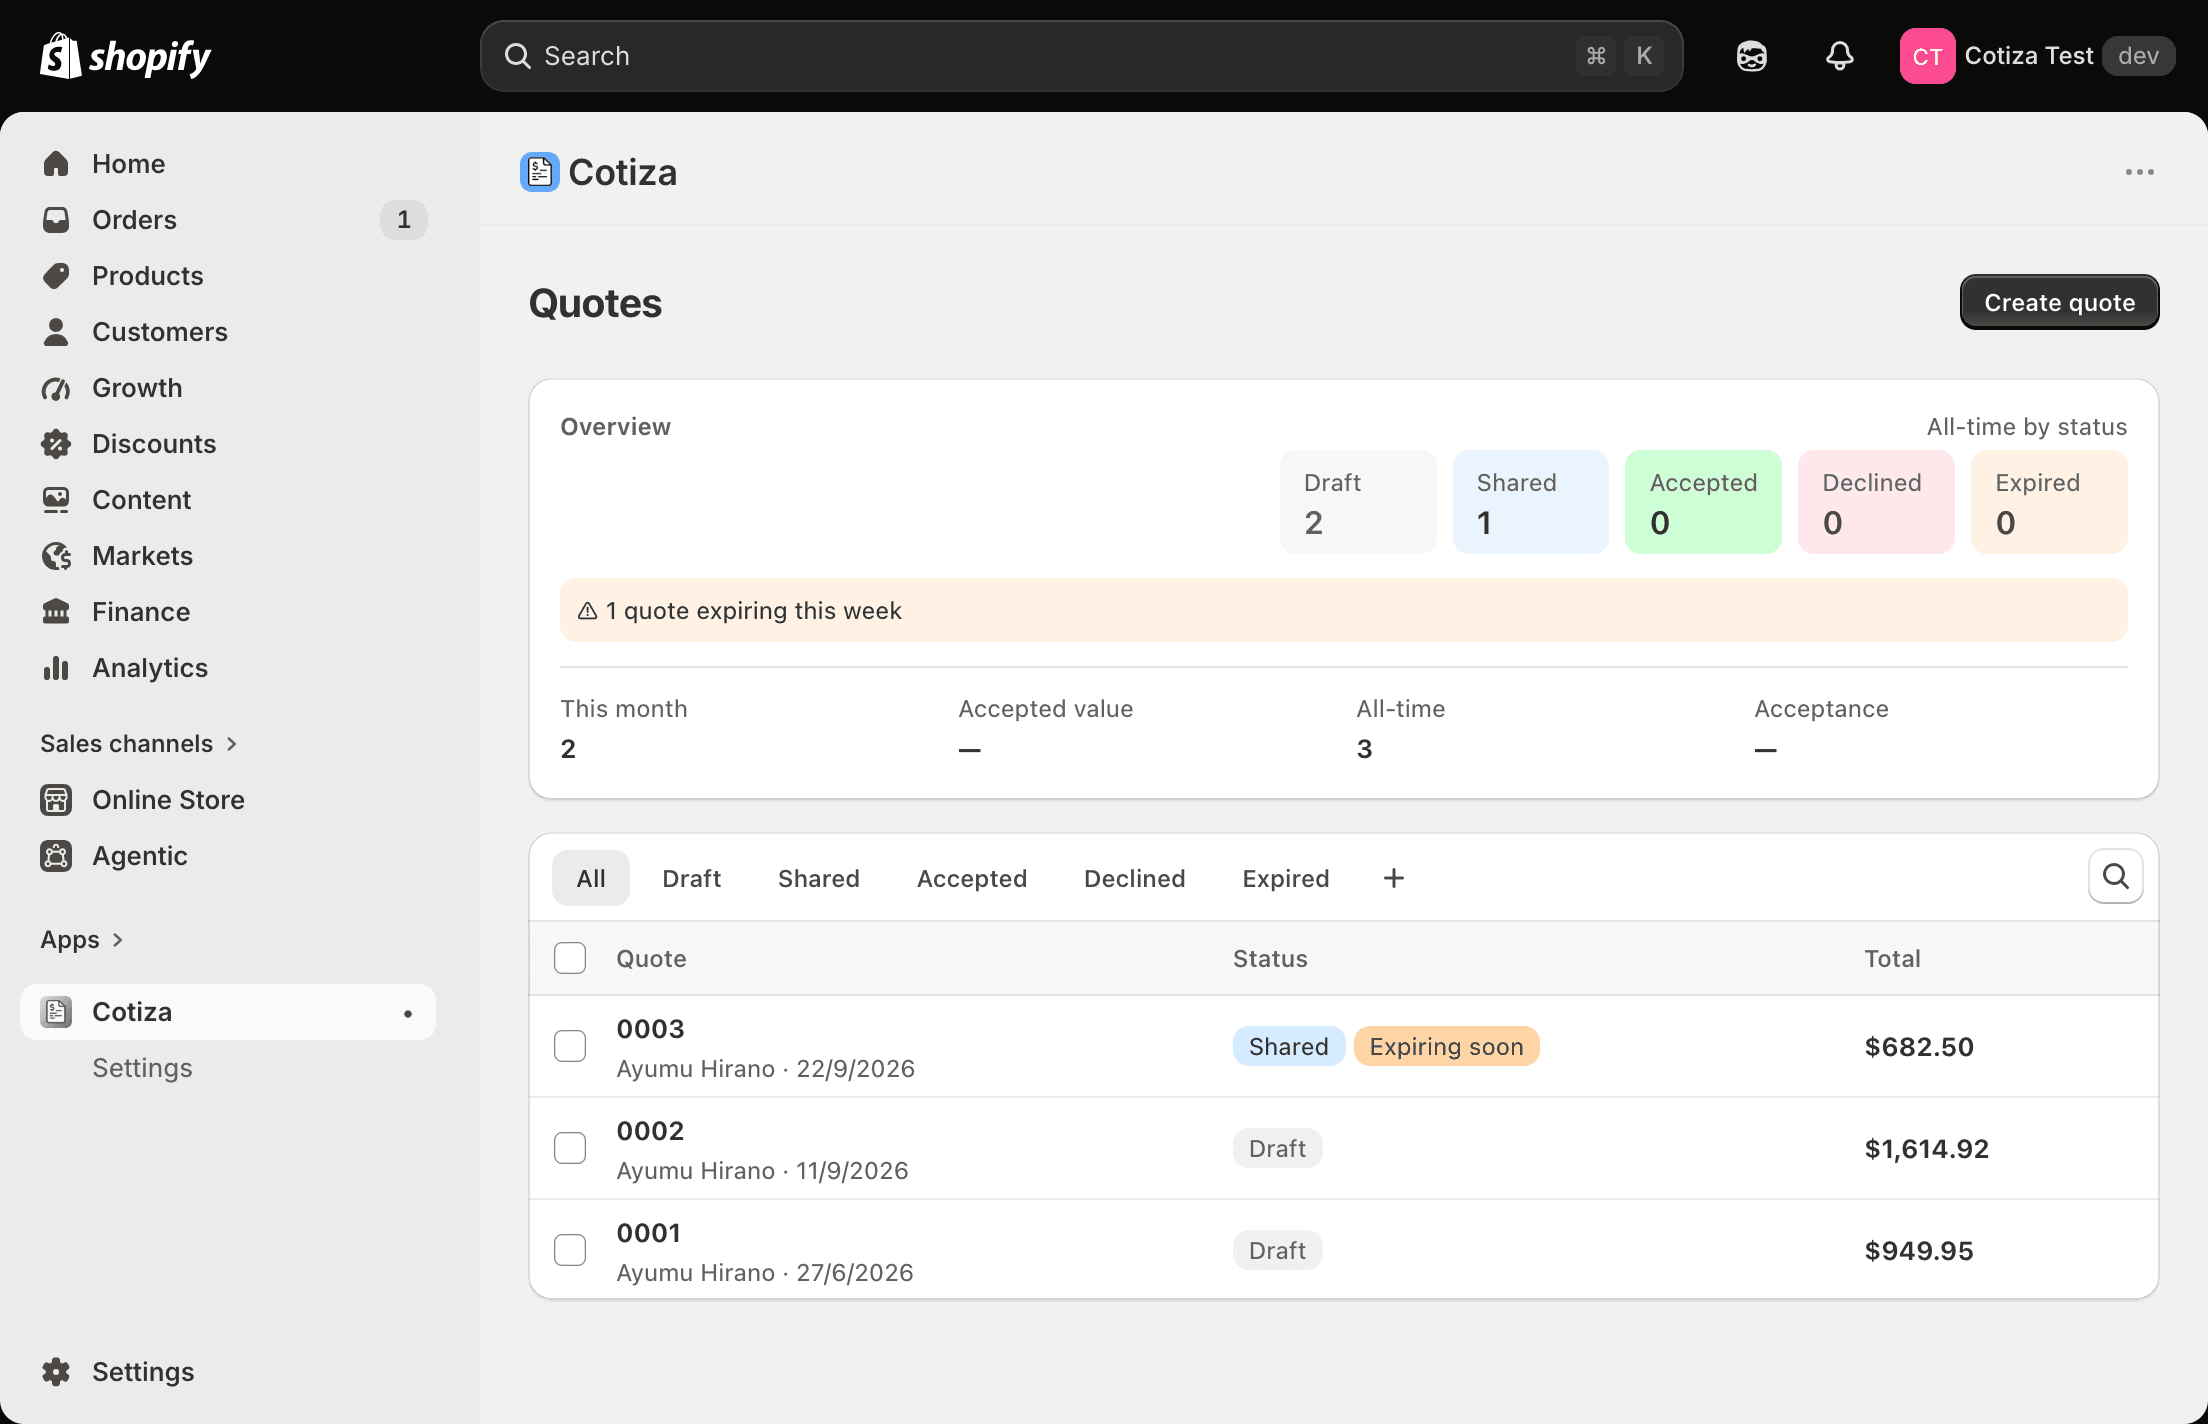Screen dimensions: 2208x1424
Task: Click the Discounts badge icon
Action: [x=56, y=444]
